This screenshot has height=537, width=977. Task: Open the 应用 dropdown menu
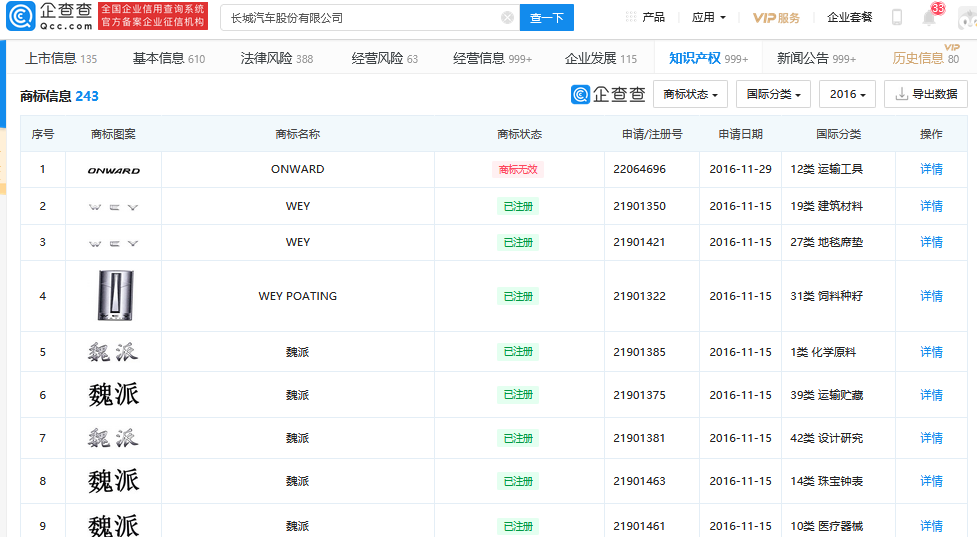(708, 17)
